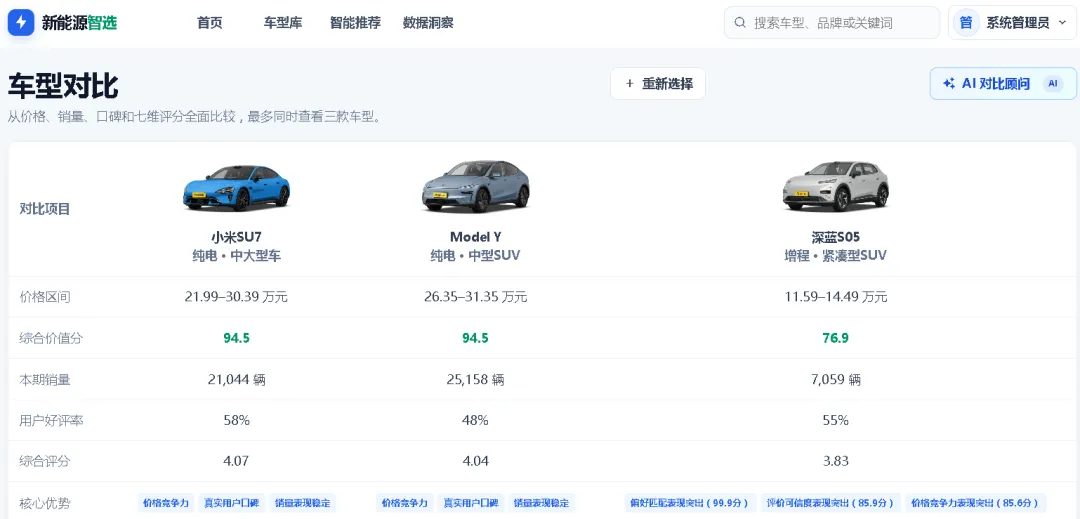
Task: Click the admin avatar icon 管
Action: tap(966, 23)
